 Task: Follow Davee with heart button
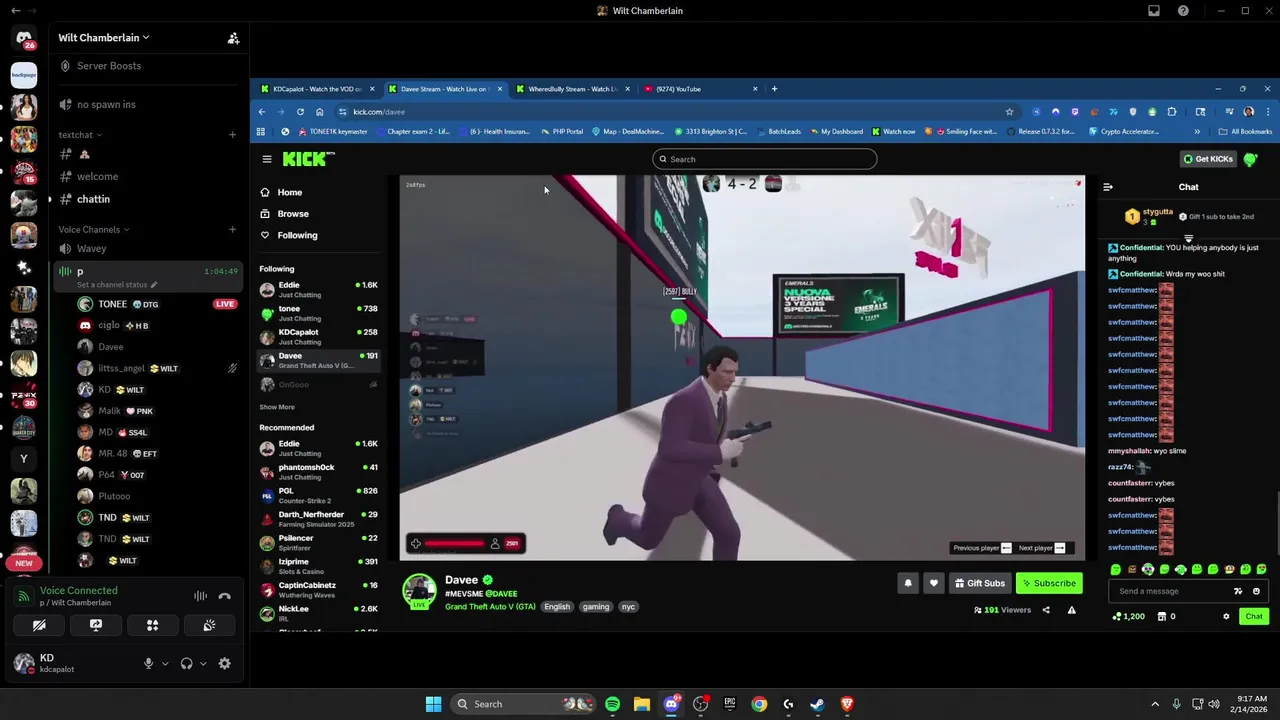[x=933, y=583]
